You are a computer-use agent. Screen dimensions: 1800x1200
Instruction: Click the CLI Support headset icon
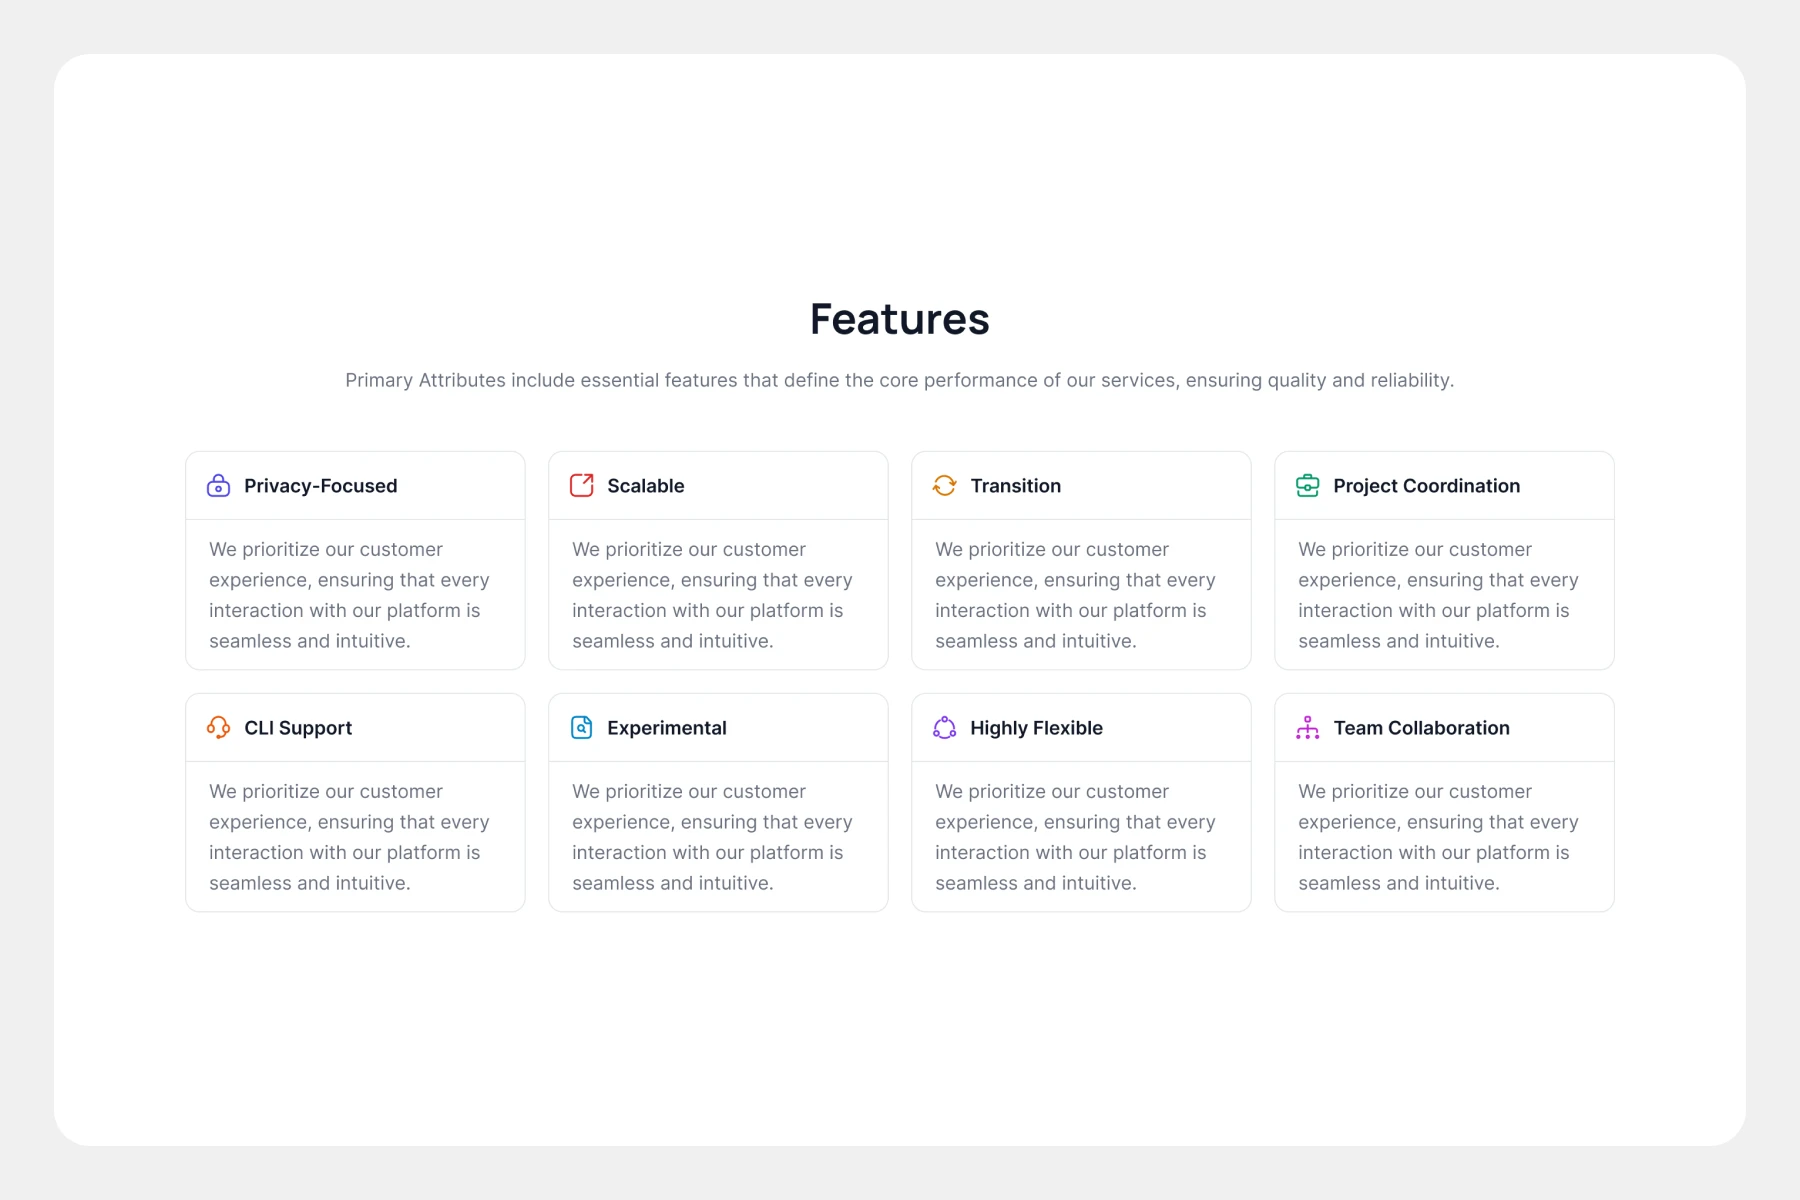218,728
